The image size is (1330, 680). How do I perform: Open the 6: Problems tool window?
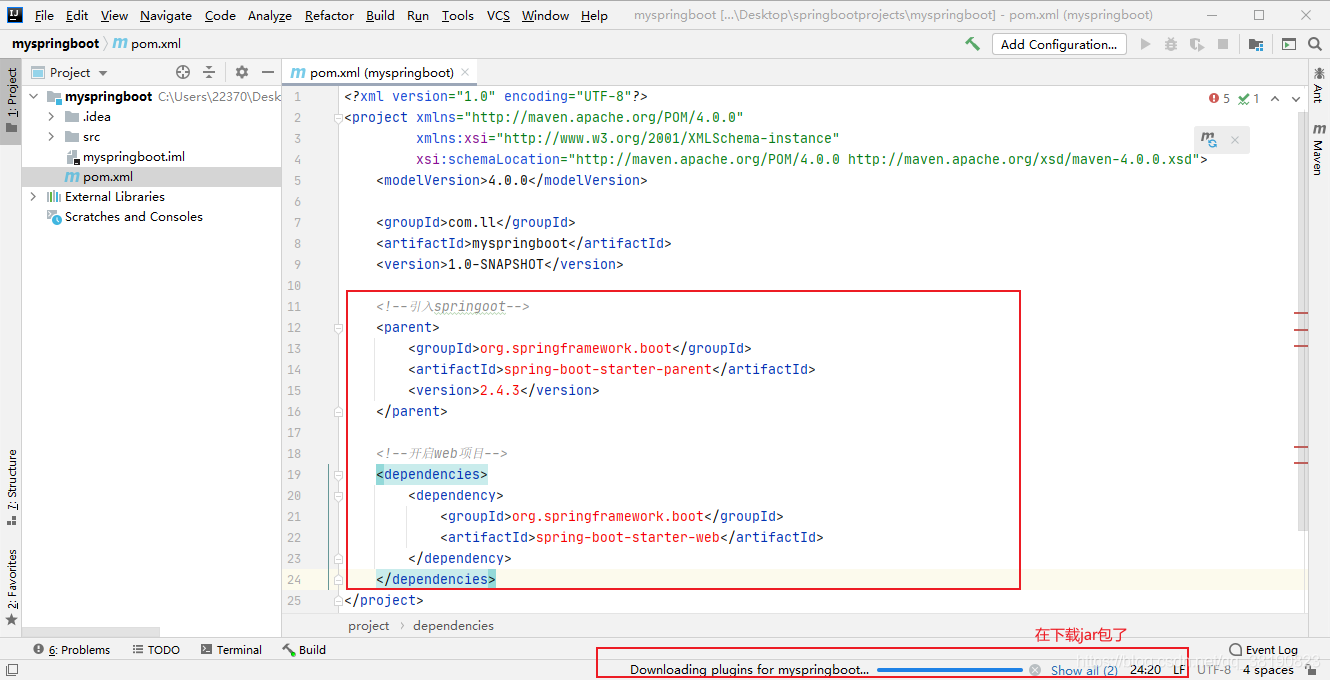72,650
